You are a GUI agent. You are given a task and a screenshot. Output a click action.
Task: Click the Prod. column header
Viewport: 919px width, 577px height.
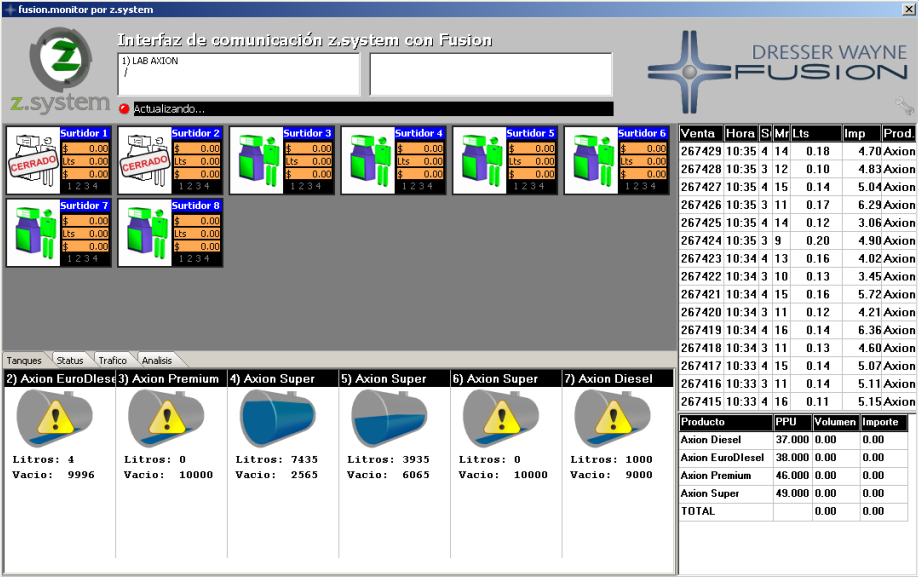(x=899, y=133)
